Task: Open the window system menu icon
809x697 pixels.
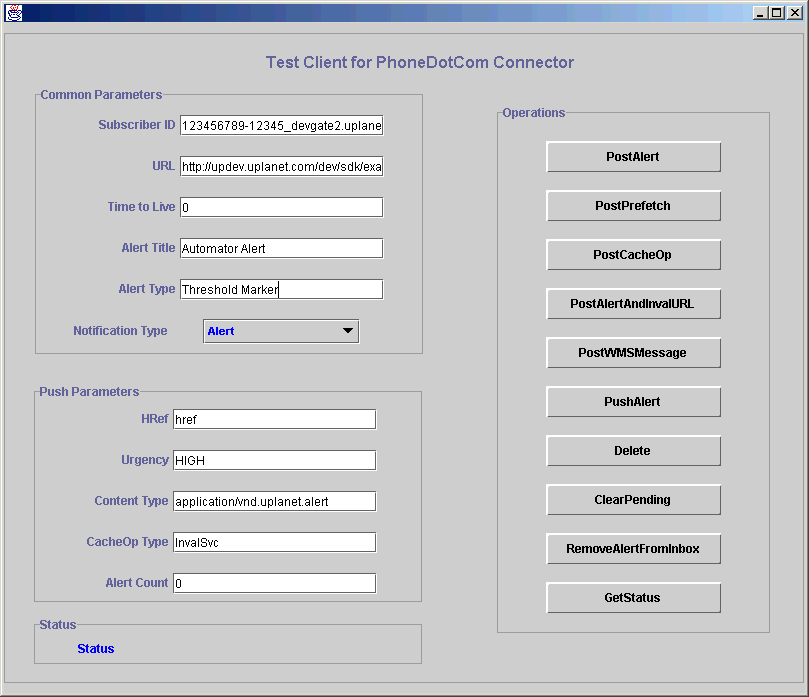Action: click(x=14, y=13)
